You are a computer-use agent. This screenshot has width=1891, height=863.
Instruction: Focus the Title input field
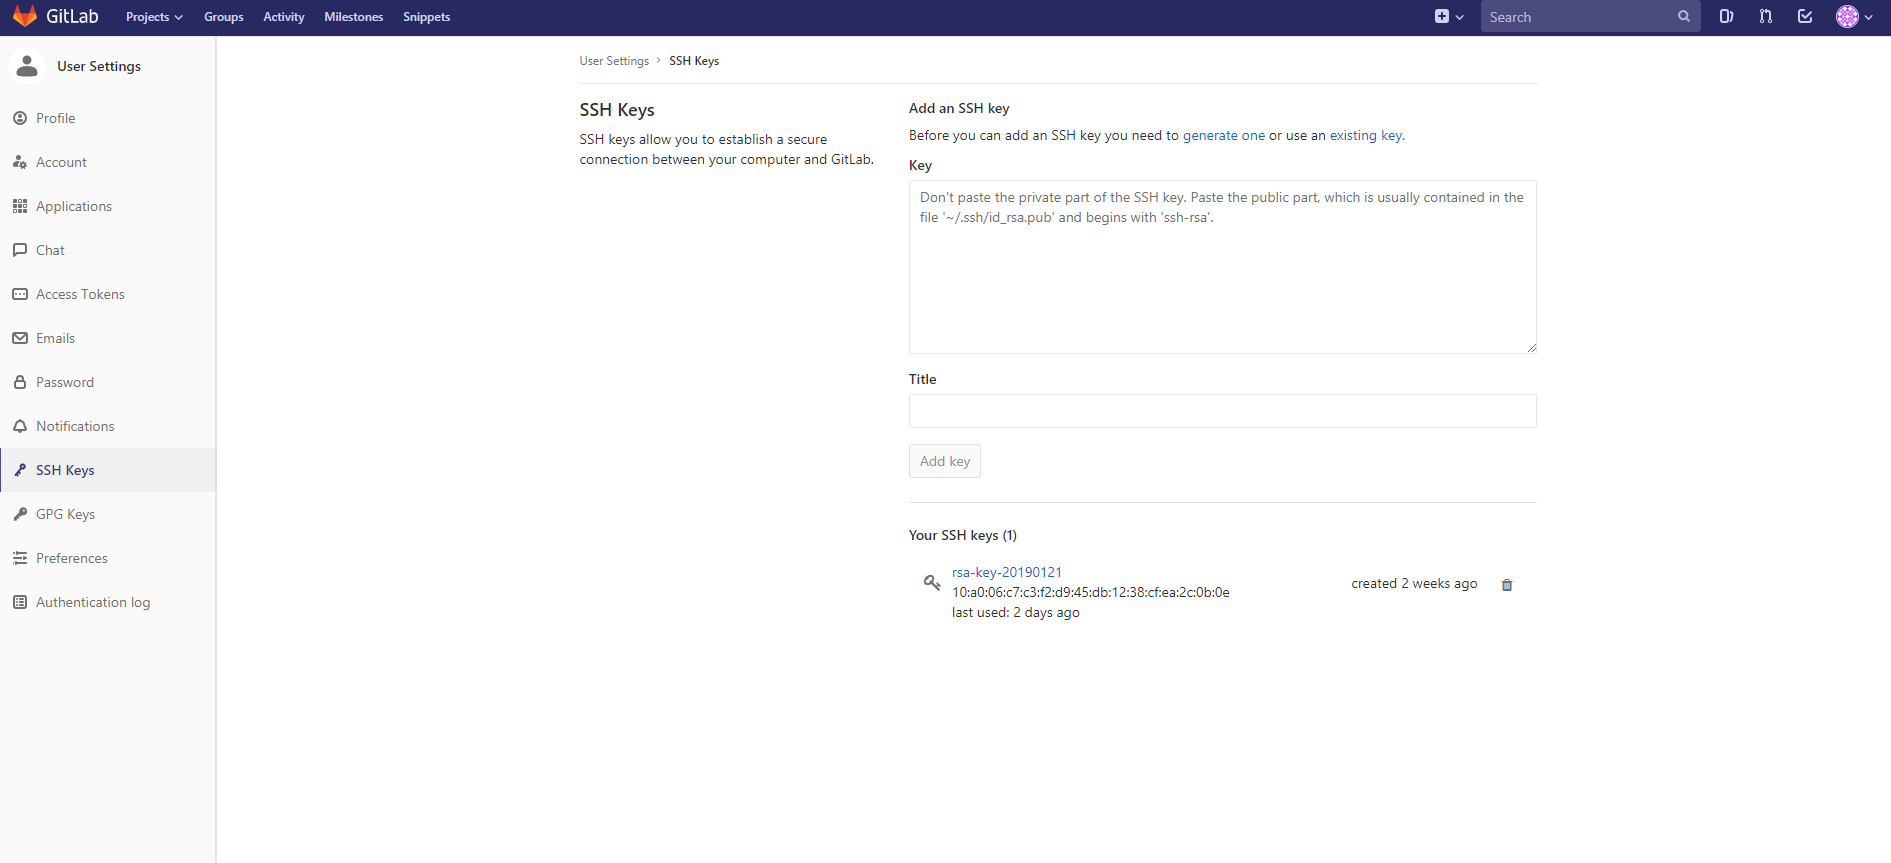pos(1223,411)
